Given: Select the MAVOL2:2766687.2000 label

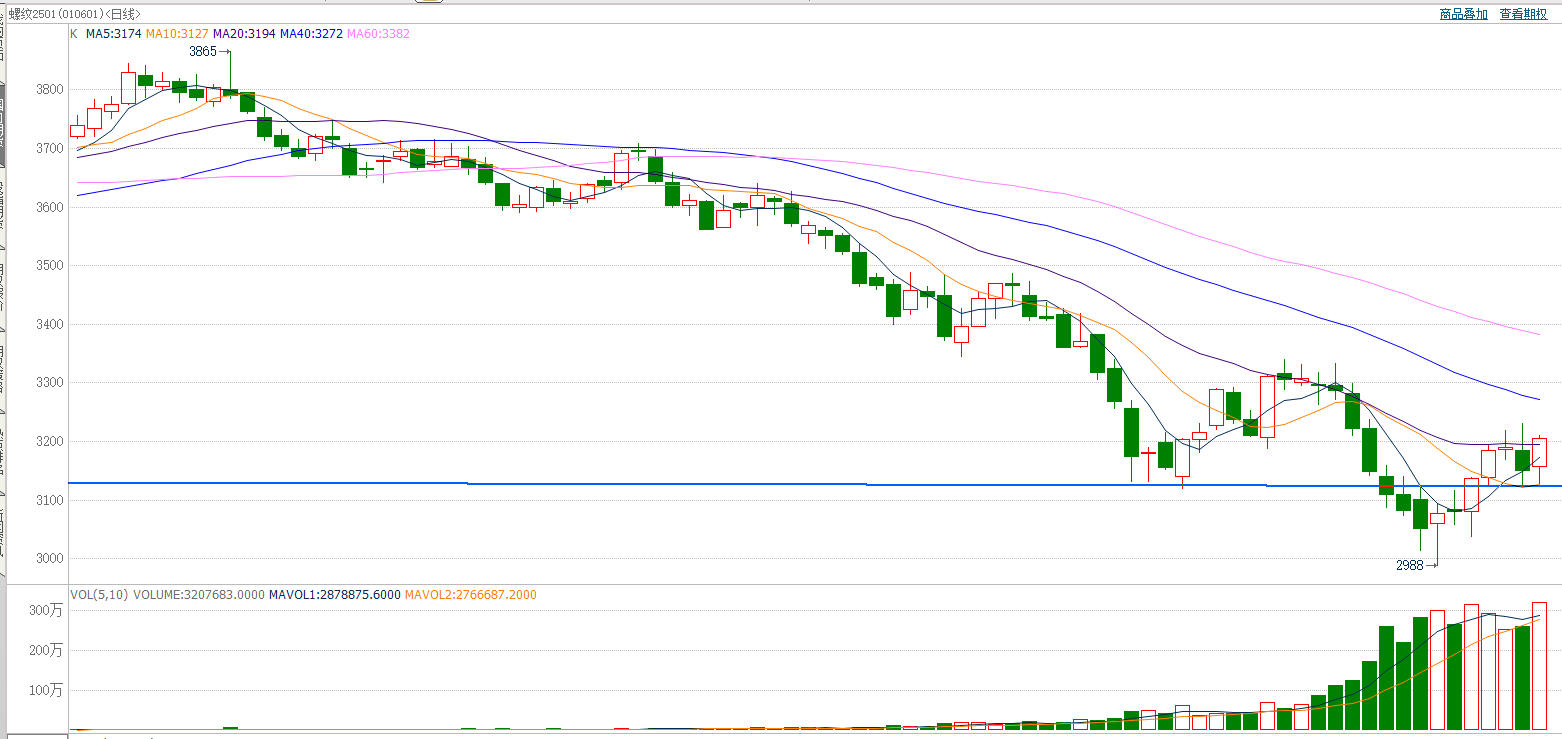Looking at the screenshot, I should click(470, 595).
